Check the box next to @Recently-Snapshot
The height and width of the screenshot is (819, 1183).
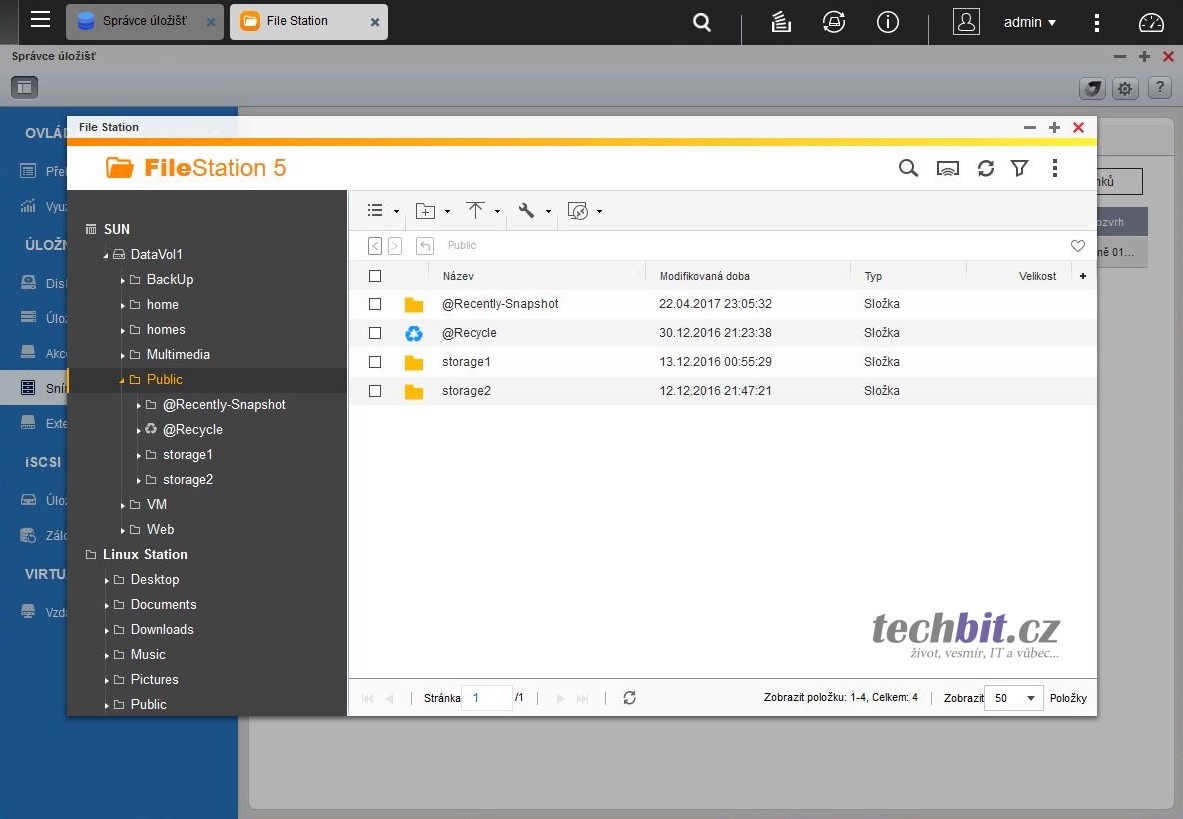pyautogui.click(x=375, y=304)
